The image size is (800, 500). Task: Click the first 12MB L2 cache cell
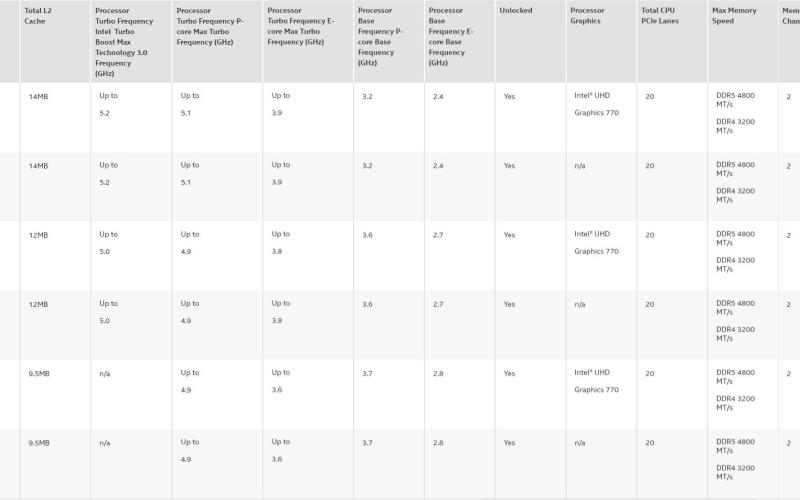pos(38,235)
